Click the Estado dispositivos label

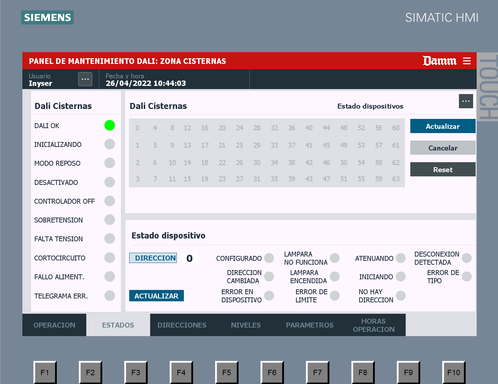tap(370, 106)
